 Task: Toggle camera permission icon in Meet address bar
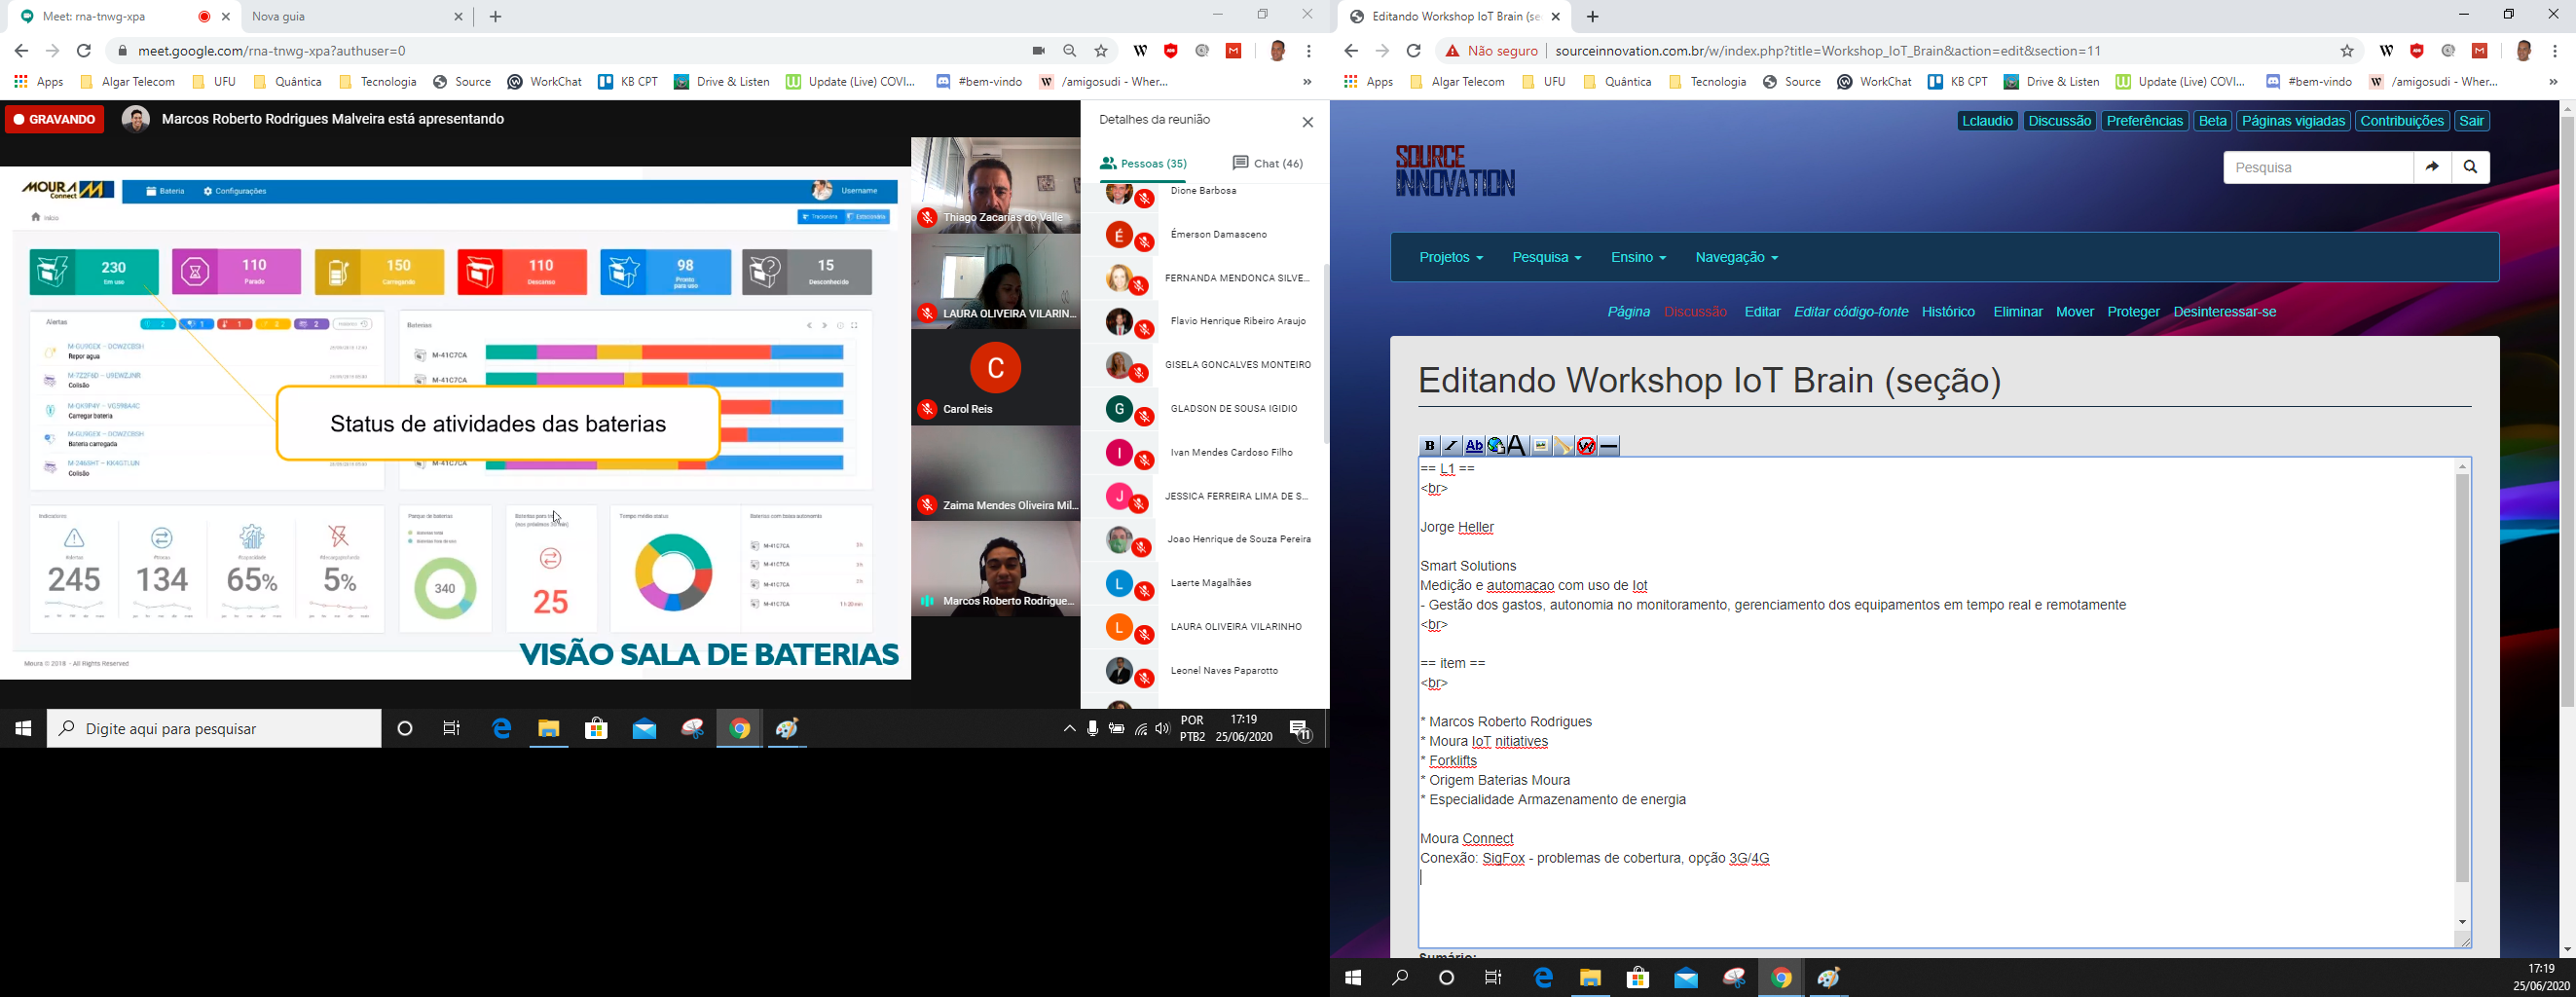(1038, 51)
